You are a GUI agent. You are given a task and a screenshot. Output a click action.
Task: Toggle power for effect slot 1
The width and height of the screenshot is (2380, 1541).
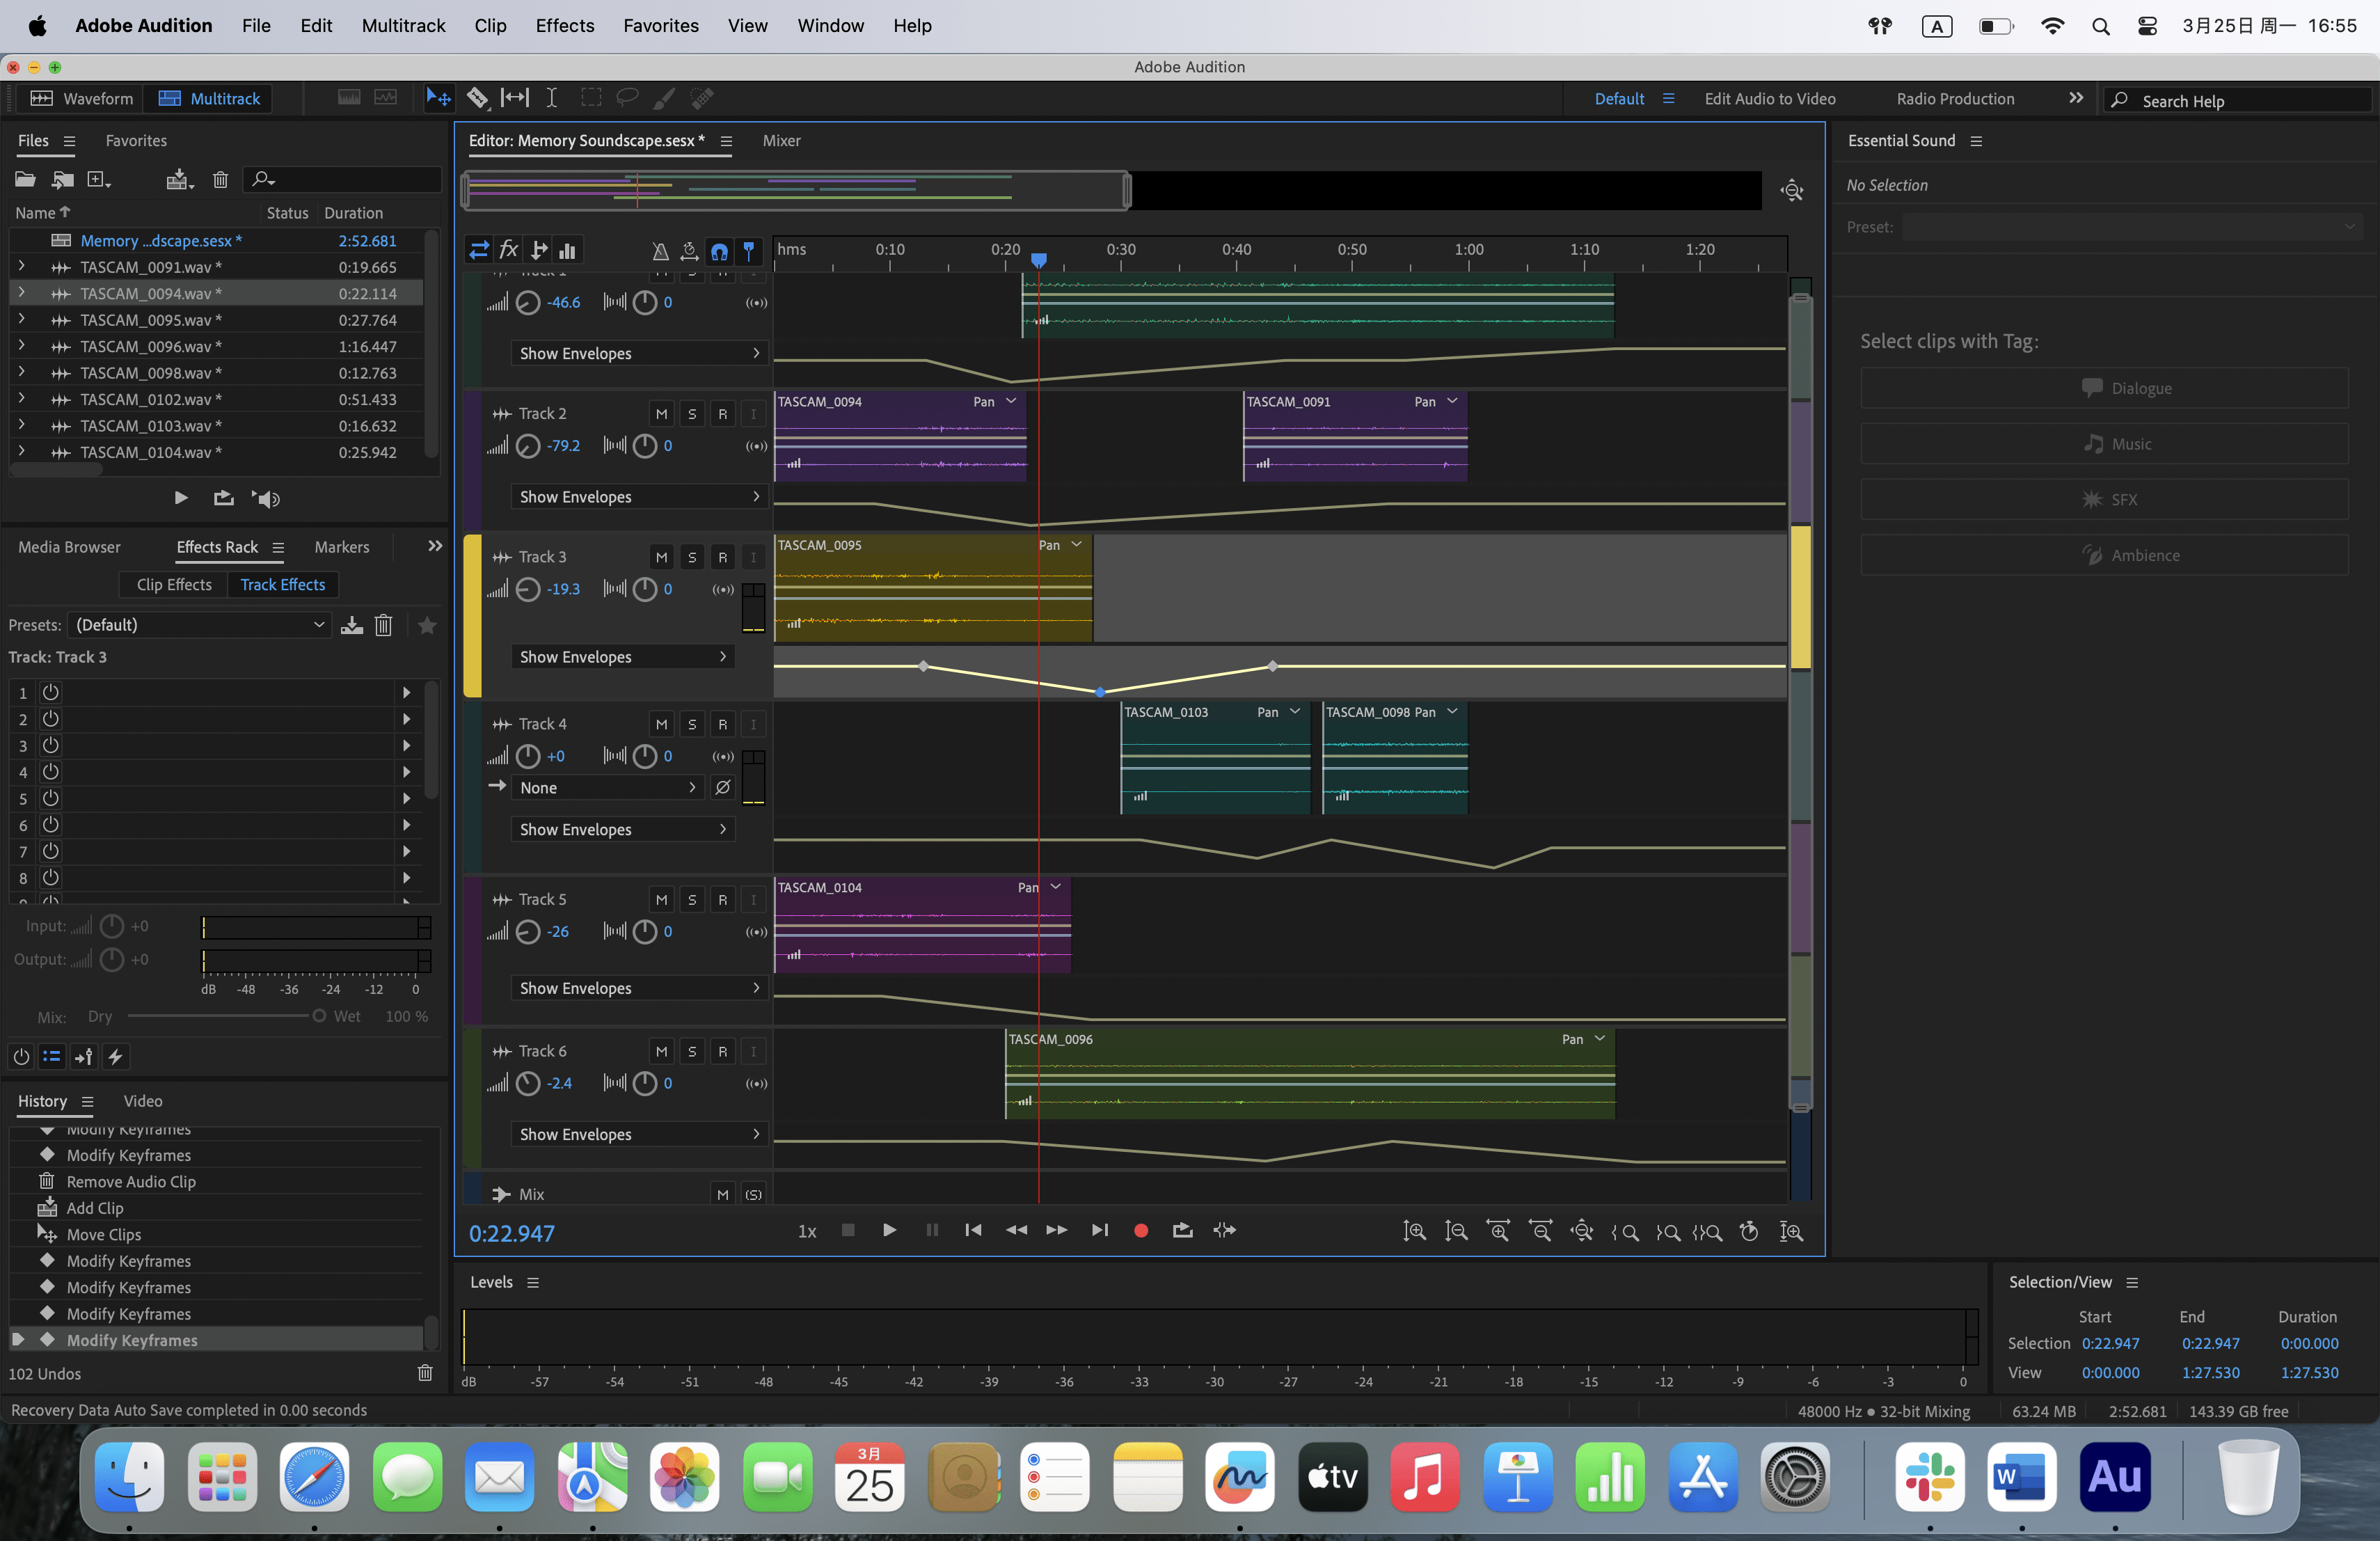51,692
